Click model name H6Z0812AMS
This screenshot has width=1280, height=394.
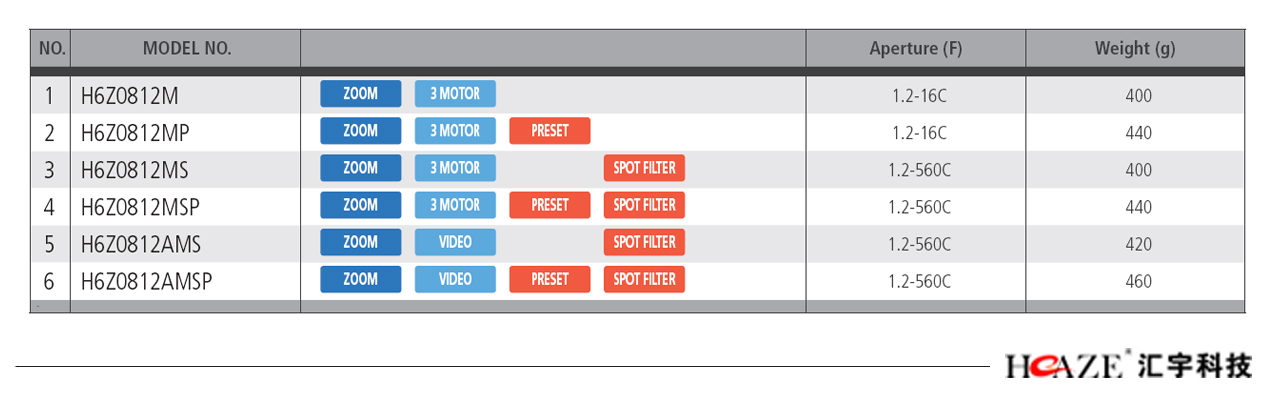coord(140,244)
